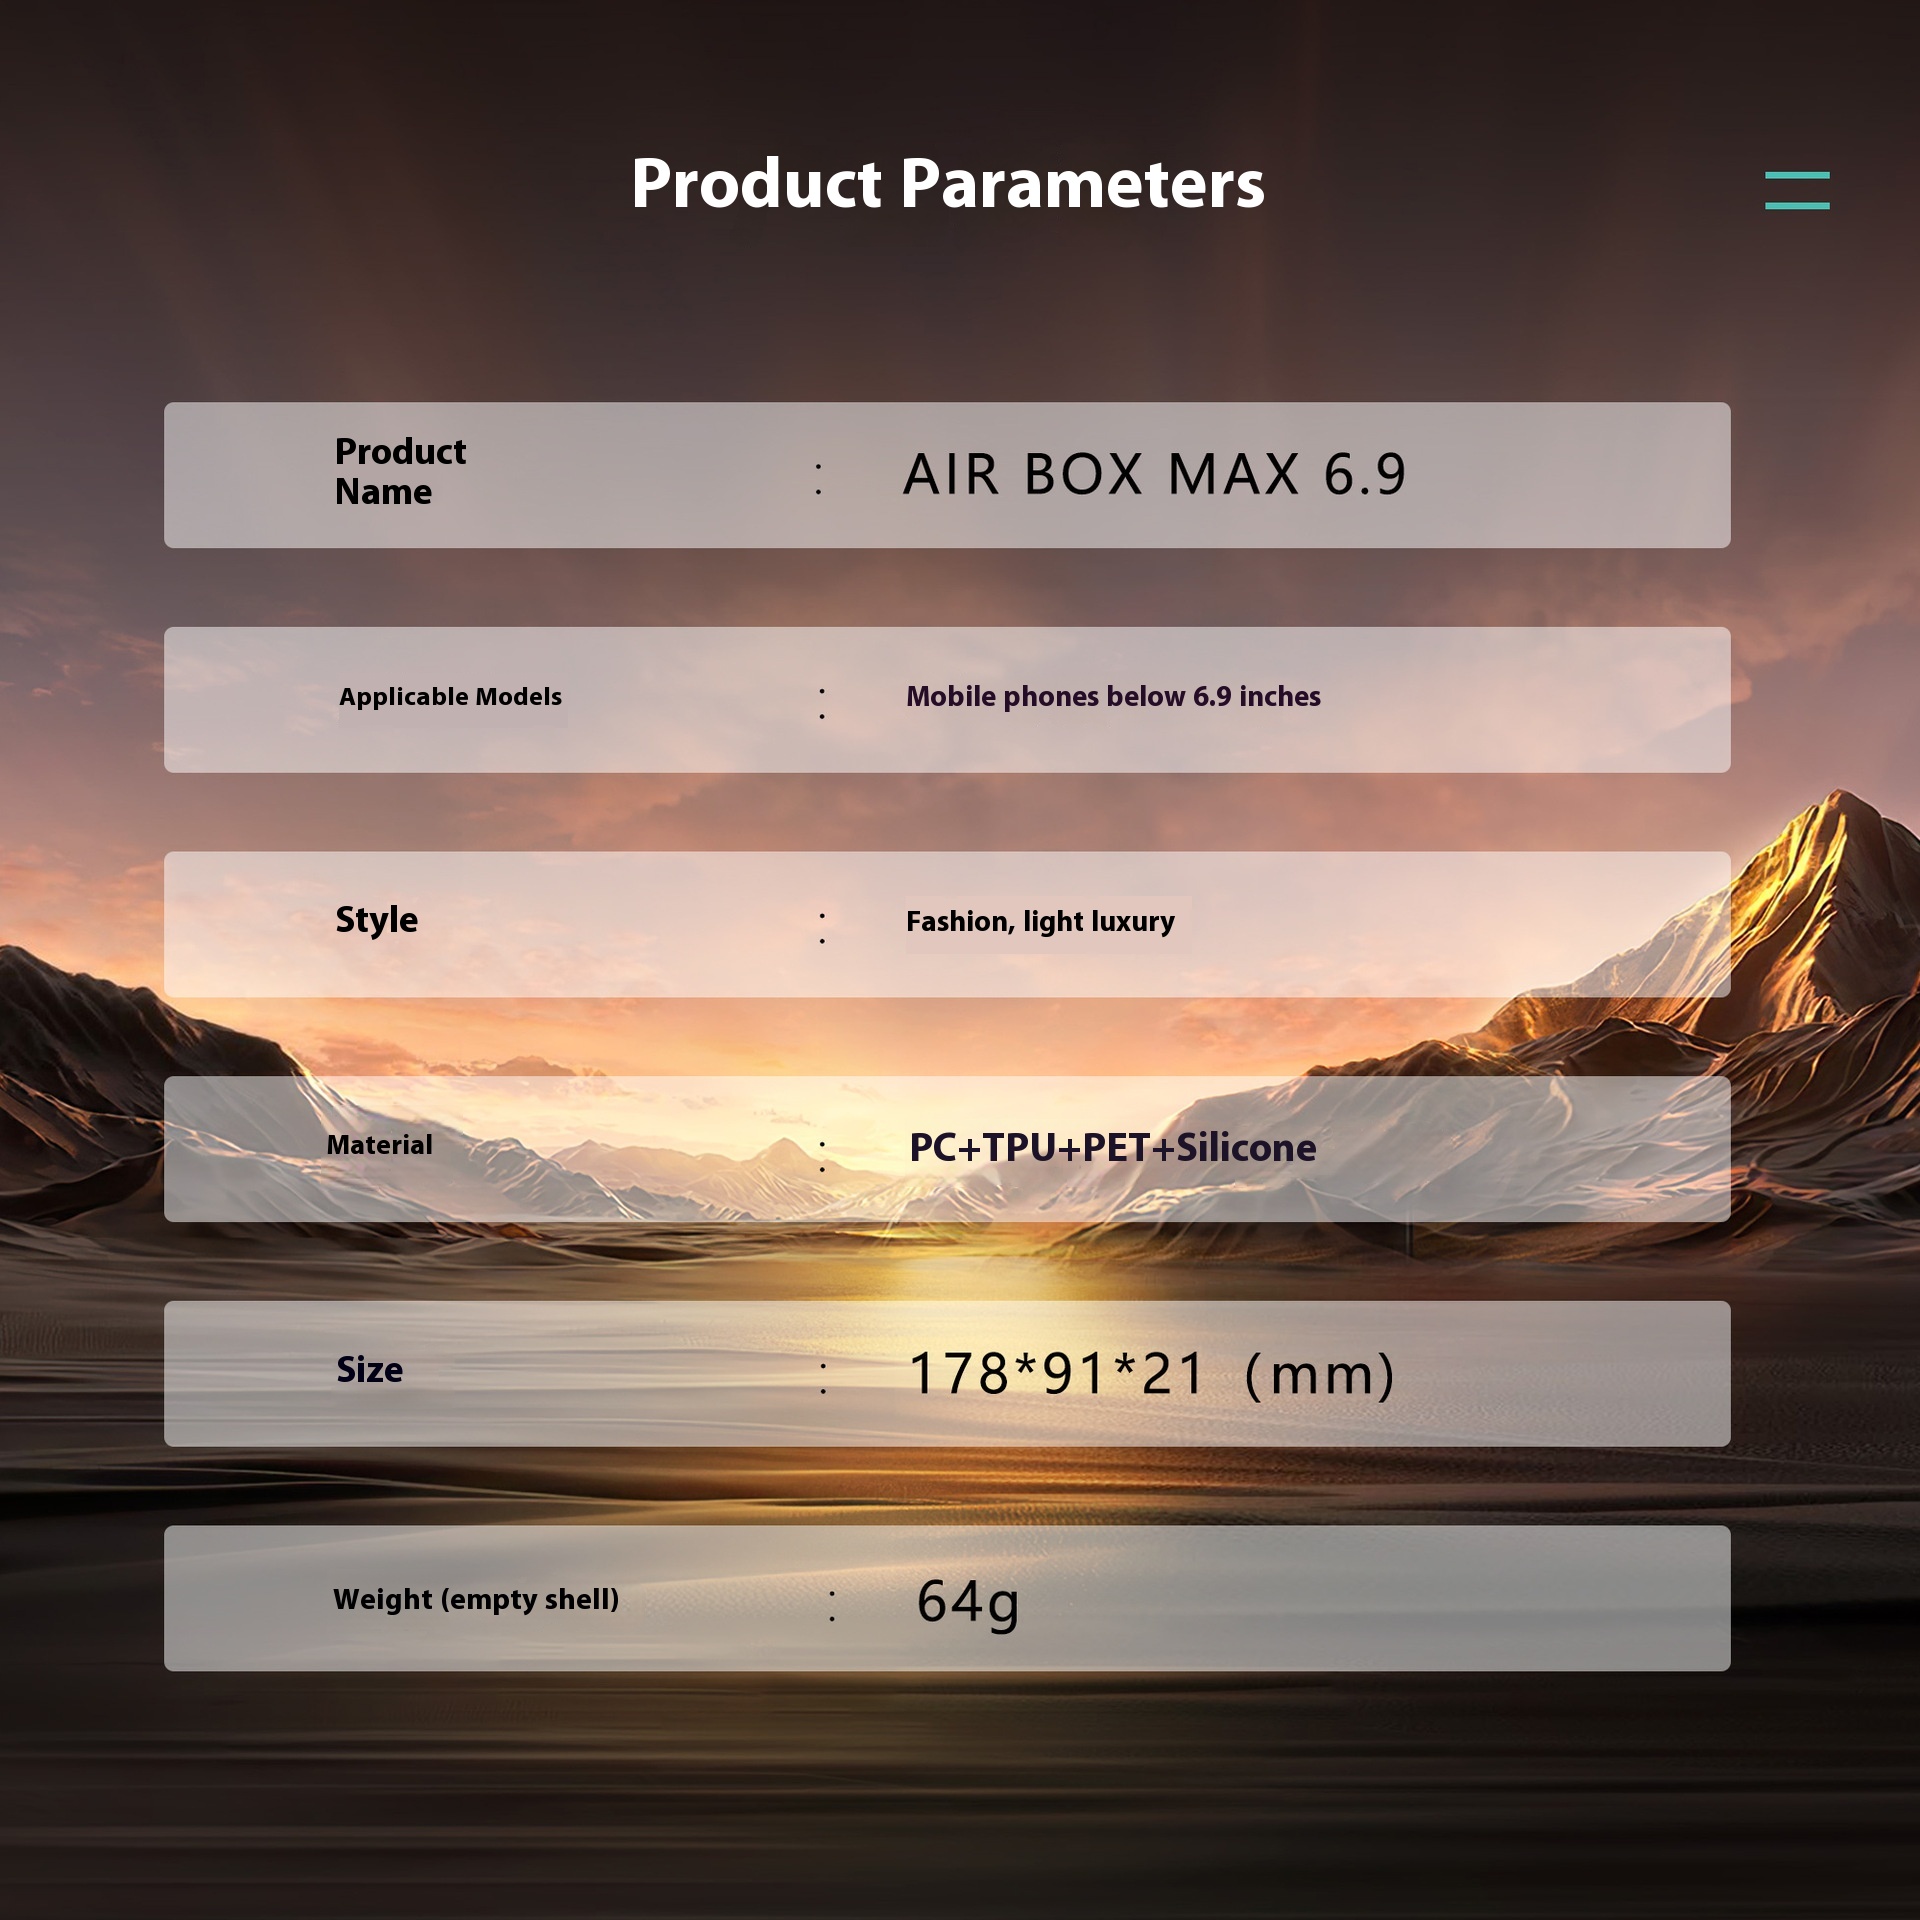Select Mobile phones below 6.9 inches text
The width and height of the screenshot is (1920, 1920).
click(x=1112, y=697)
